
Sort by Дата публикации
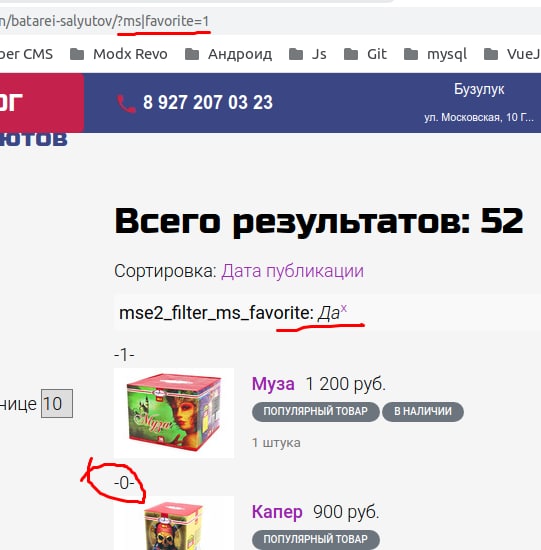tap(292, 271)
